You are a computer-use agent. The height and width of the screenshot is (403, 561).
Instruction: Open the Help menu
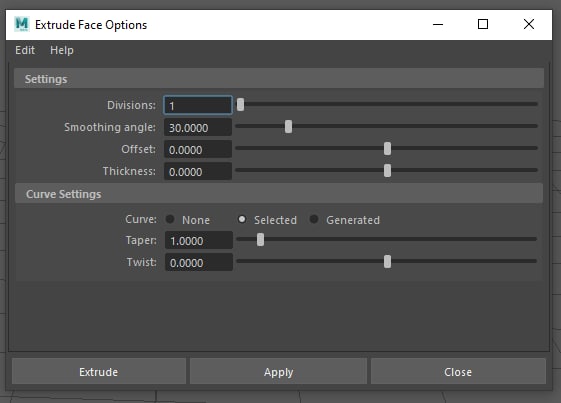coord(62,50)
